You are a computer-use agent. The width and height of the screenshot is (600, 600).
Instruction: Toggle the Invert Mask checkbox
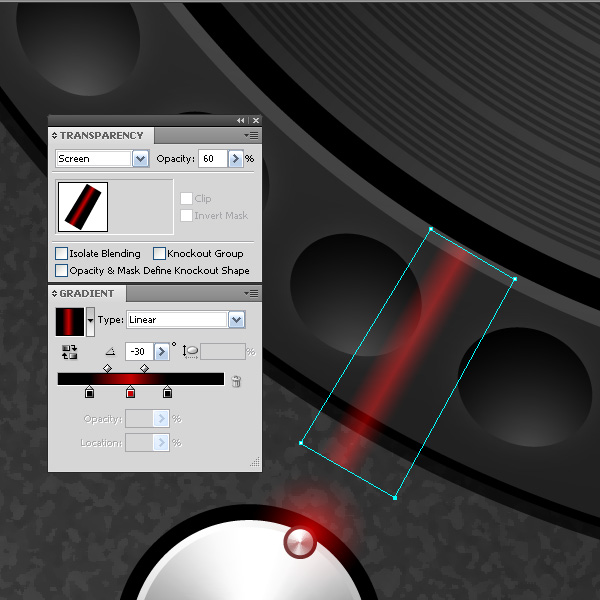pyautogui.click(x=186, y=215)
